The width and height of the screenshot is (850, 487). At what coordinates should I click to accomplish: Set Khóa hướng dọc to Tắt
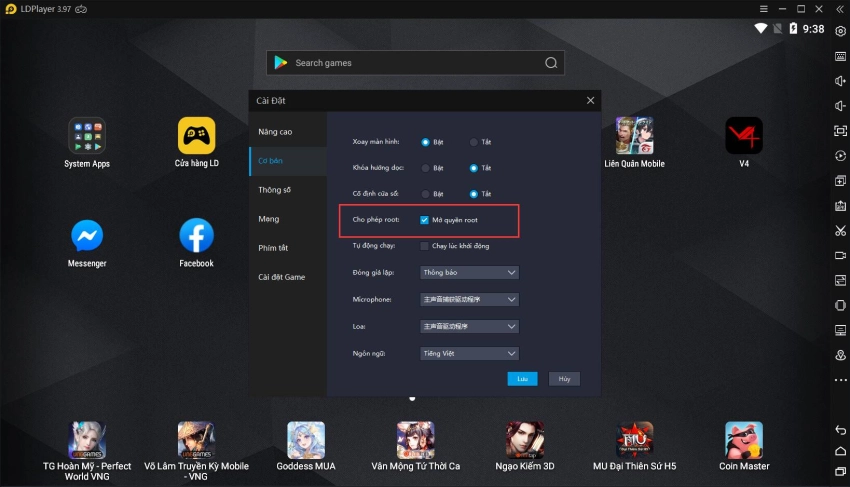coord(473,168)
